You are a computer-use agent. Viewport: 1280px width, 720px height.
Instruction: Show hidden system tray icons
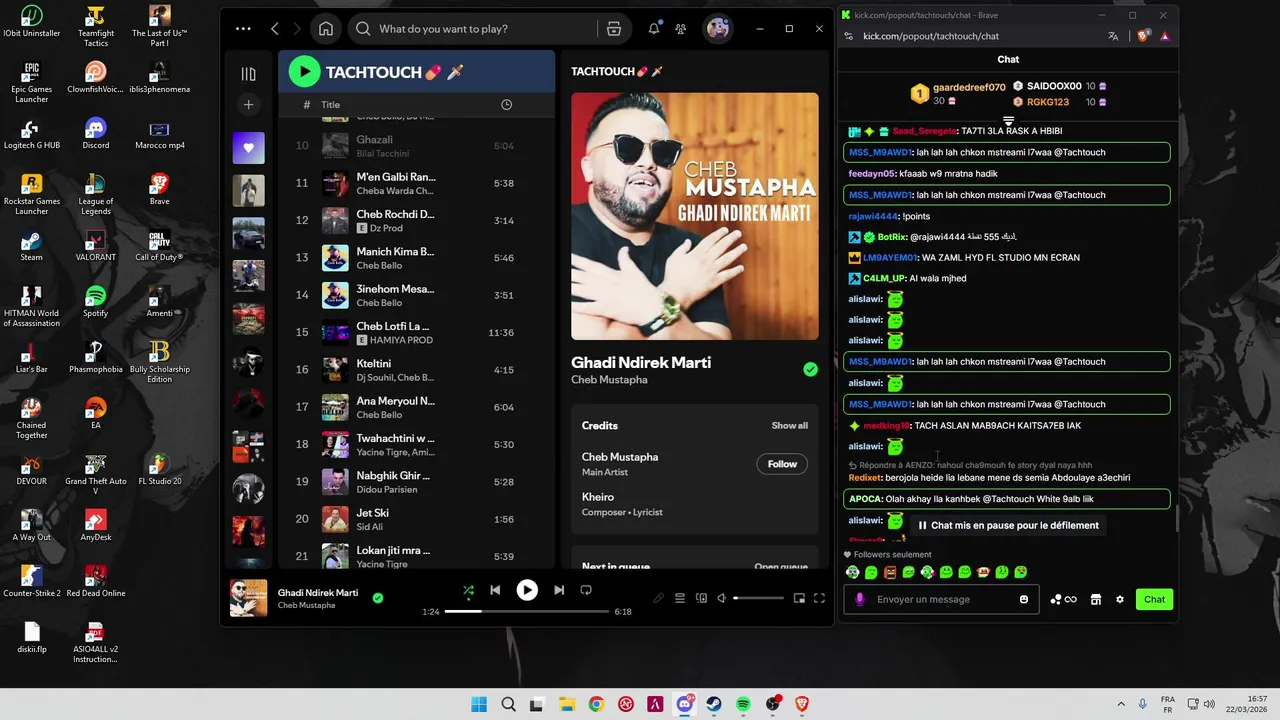point(1121,704)
